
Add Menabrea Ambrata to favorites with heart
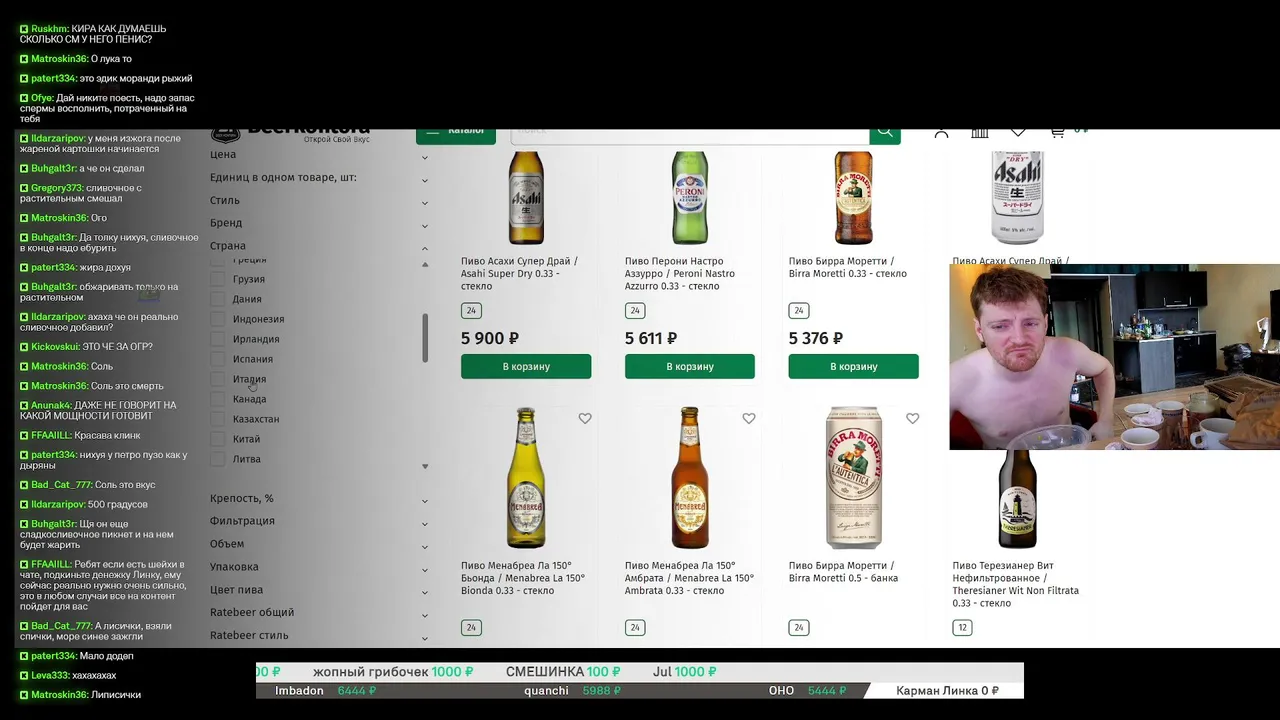click(x=749, y=419)
